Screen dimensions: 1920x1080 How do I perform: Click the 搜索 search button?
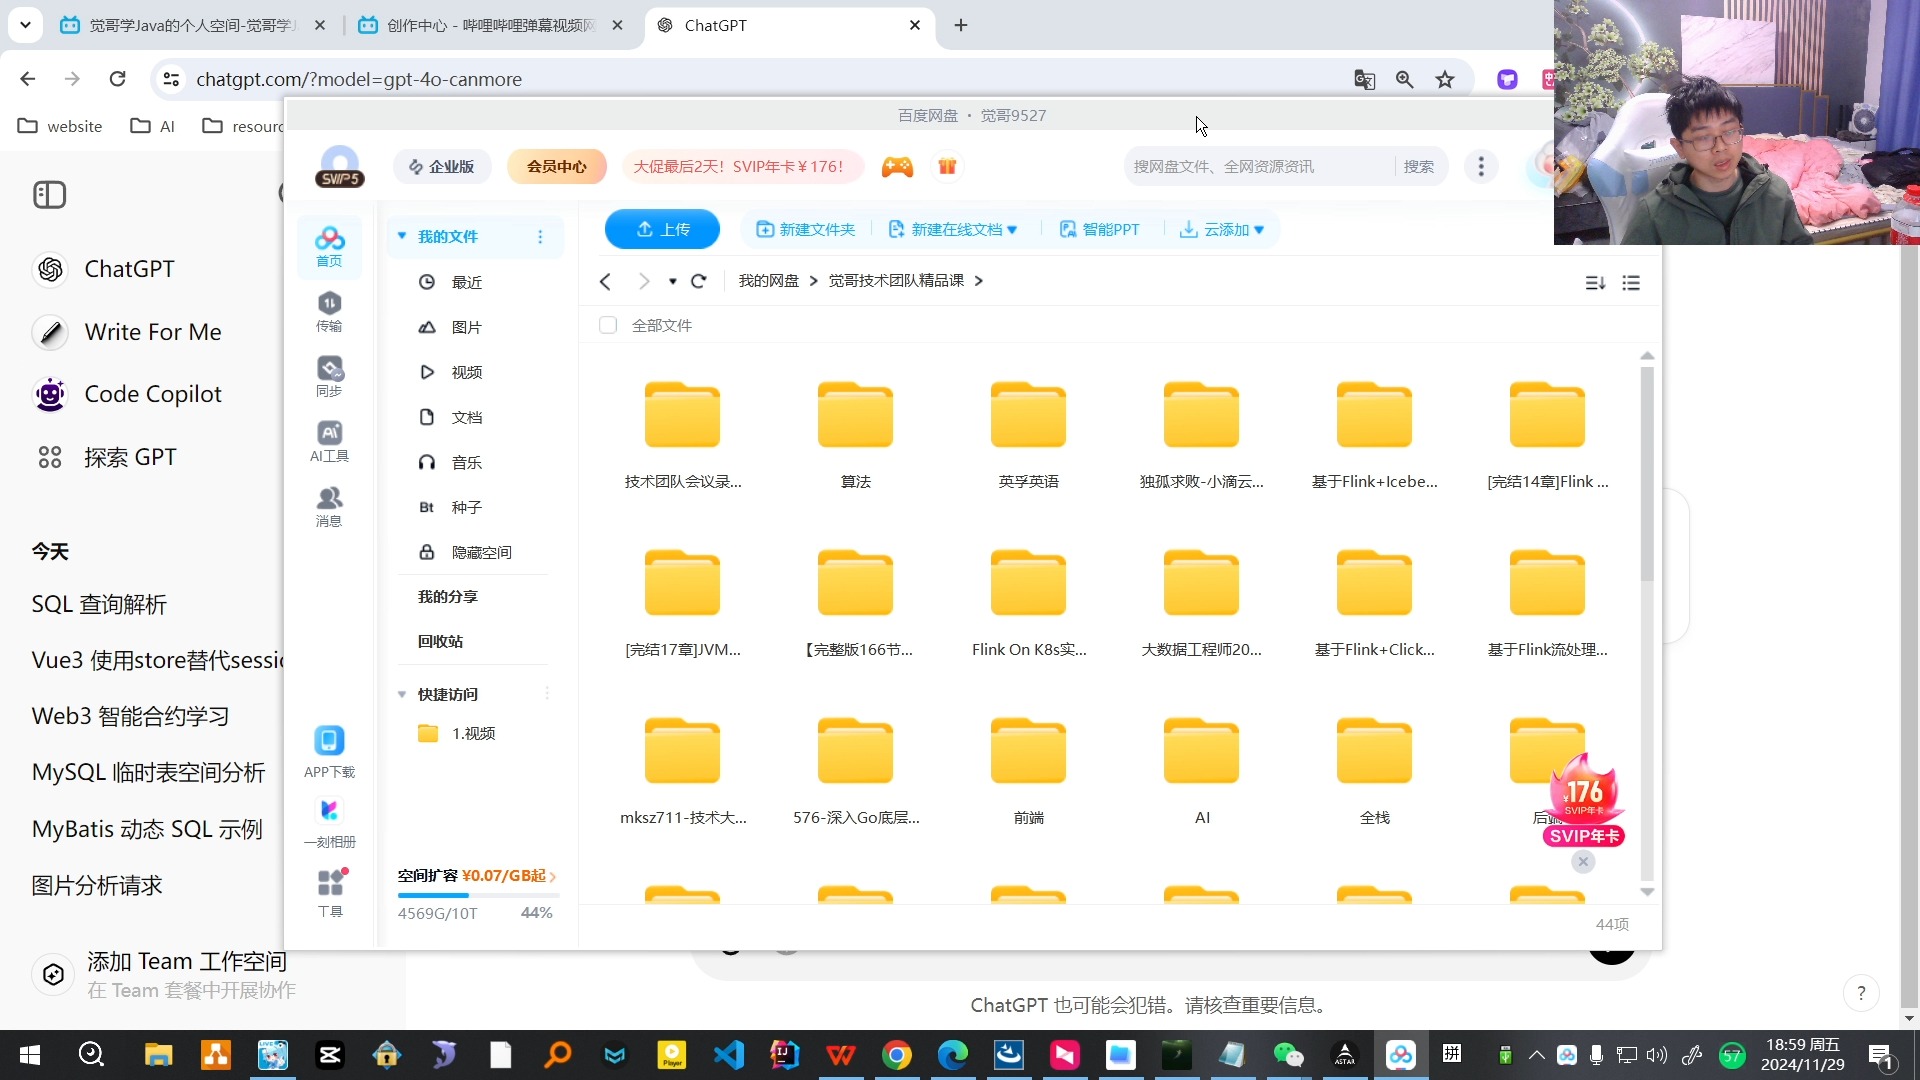[x=1419, y=167]
